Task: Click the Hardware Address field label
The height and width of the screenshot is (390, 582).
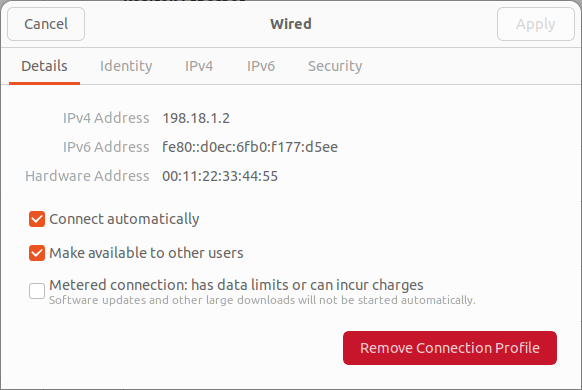Action: 87,176
